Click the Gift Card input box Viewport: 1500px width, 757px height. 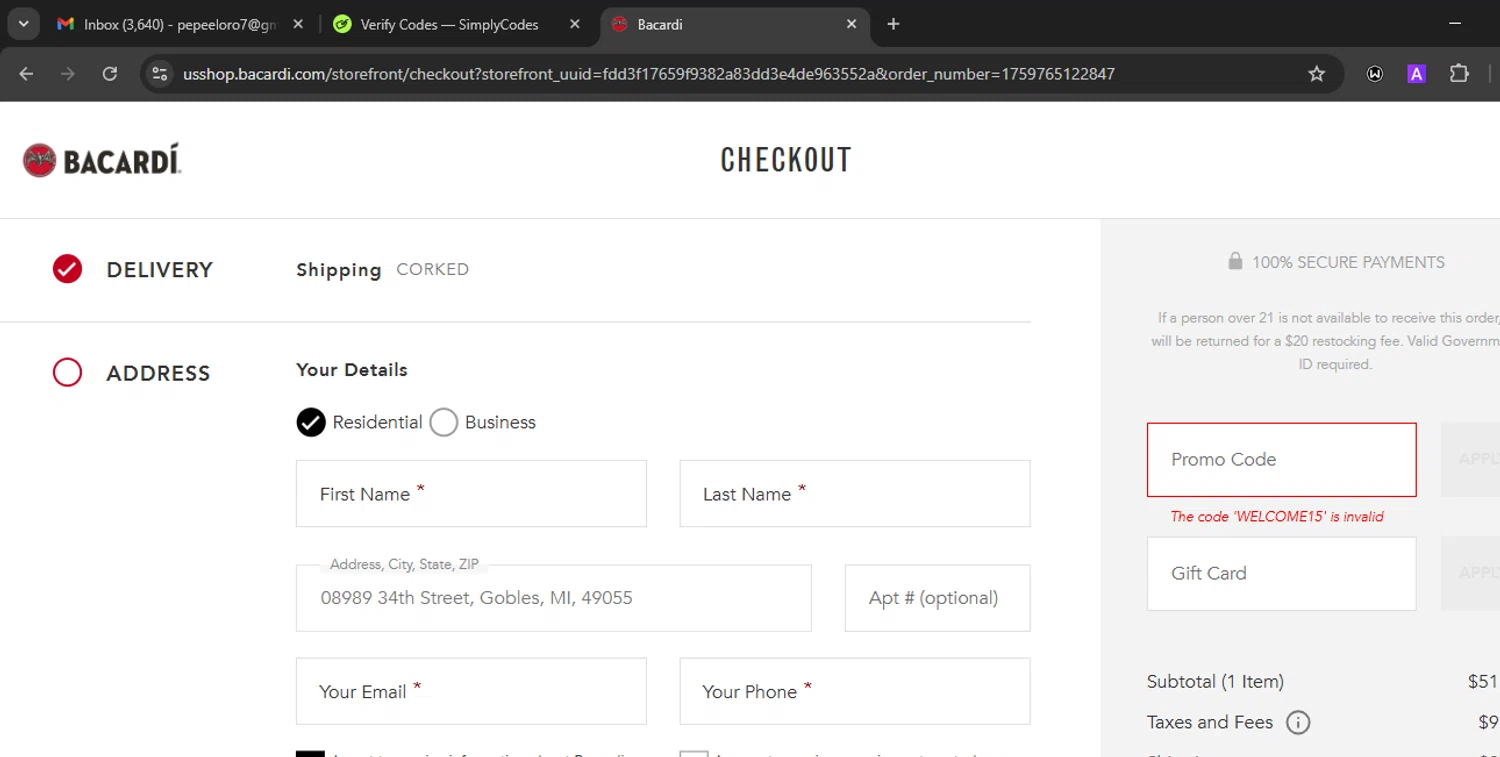[1282, 574]
